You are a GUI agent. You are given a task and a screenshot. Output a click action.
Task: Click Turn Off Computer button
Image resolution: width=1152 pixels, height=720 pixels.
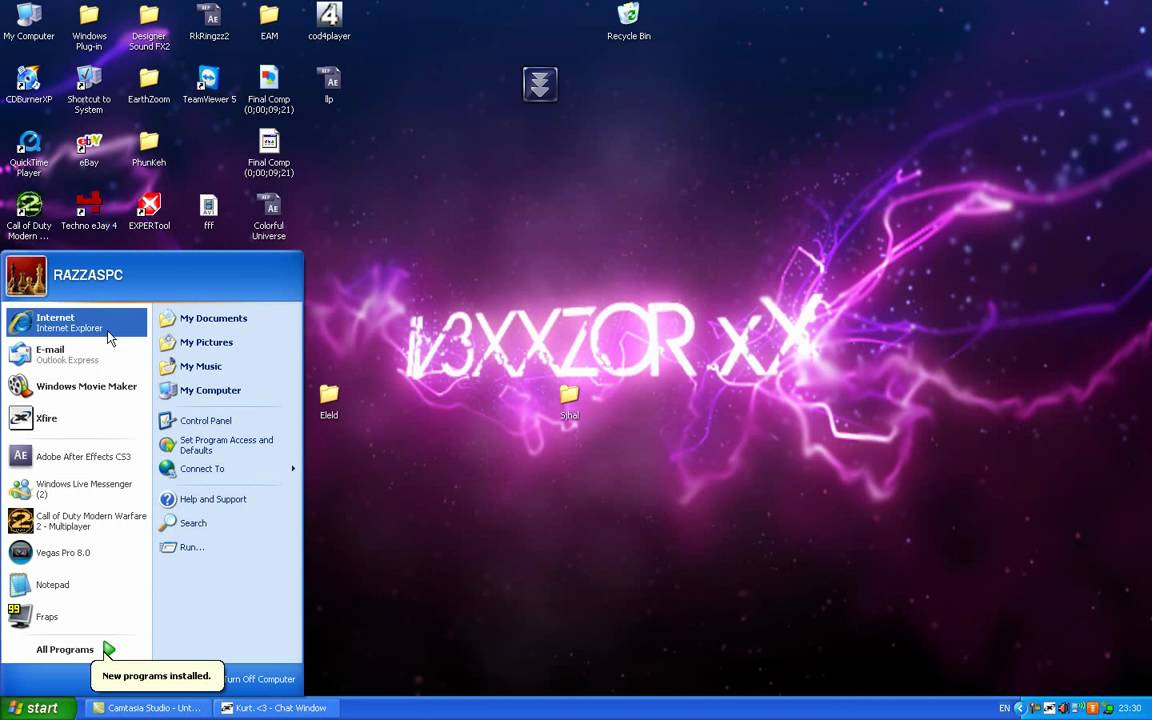259,679
